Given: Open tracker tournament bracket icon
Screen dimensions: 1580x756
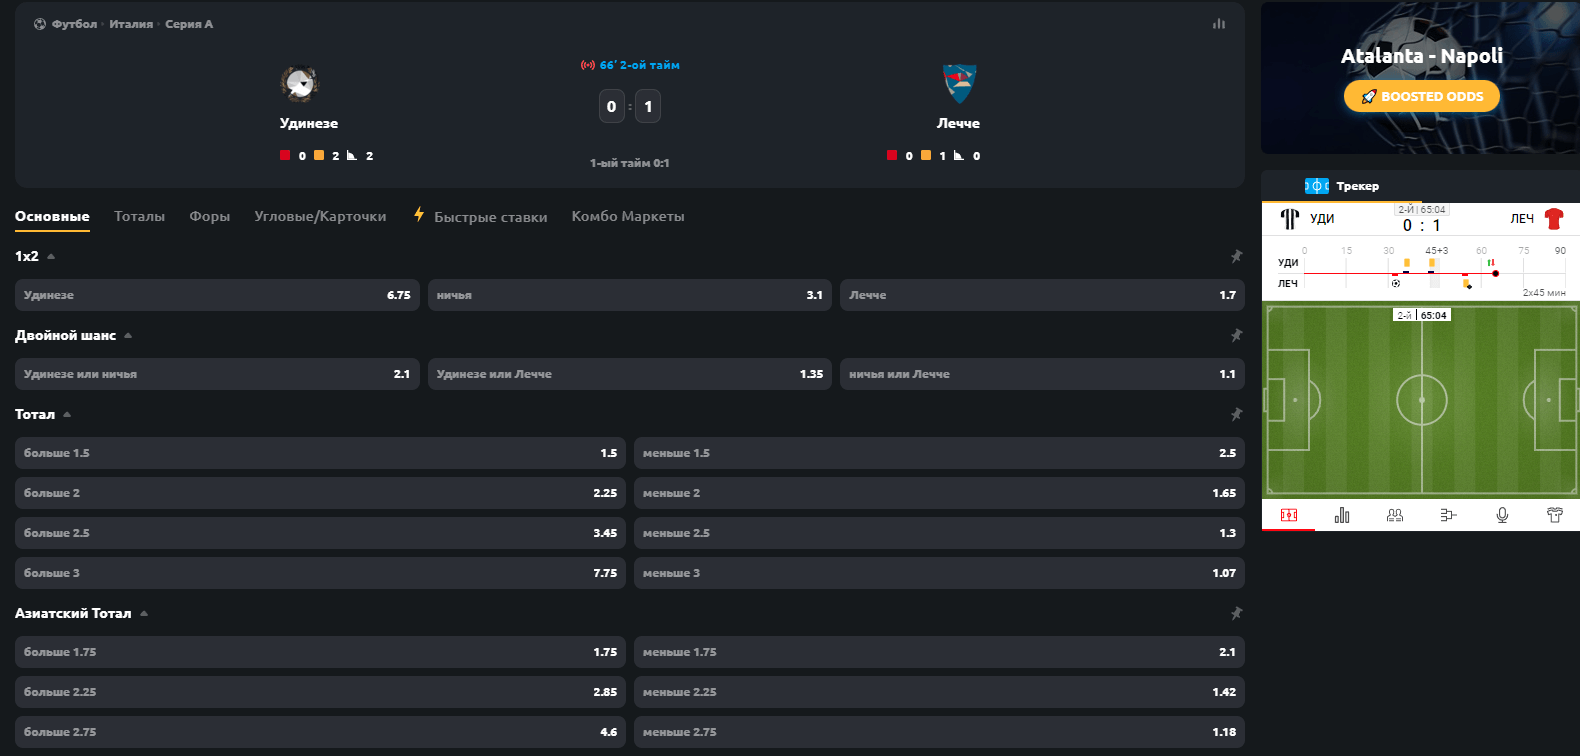Looking at the screenshot, I should (1448, 515).
